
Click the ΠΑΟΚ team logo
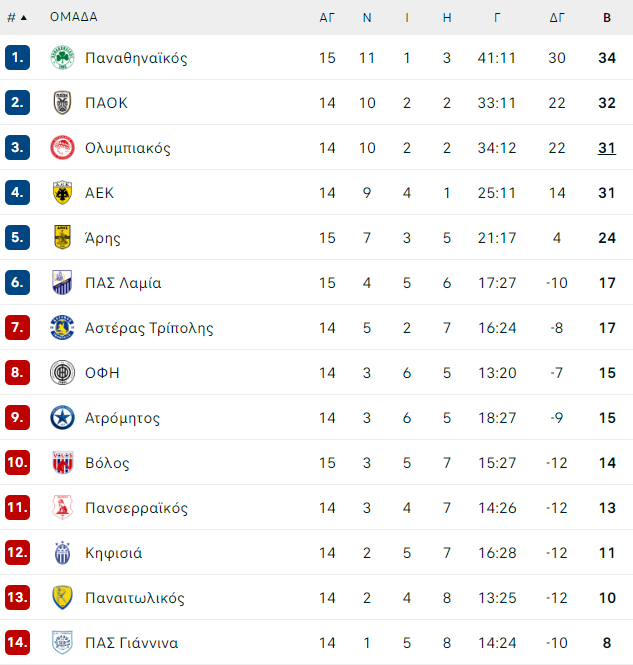click(62, 103)
